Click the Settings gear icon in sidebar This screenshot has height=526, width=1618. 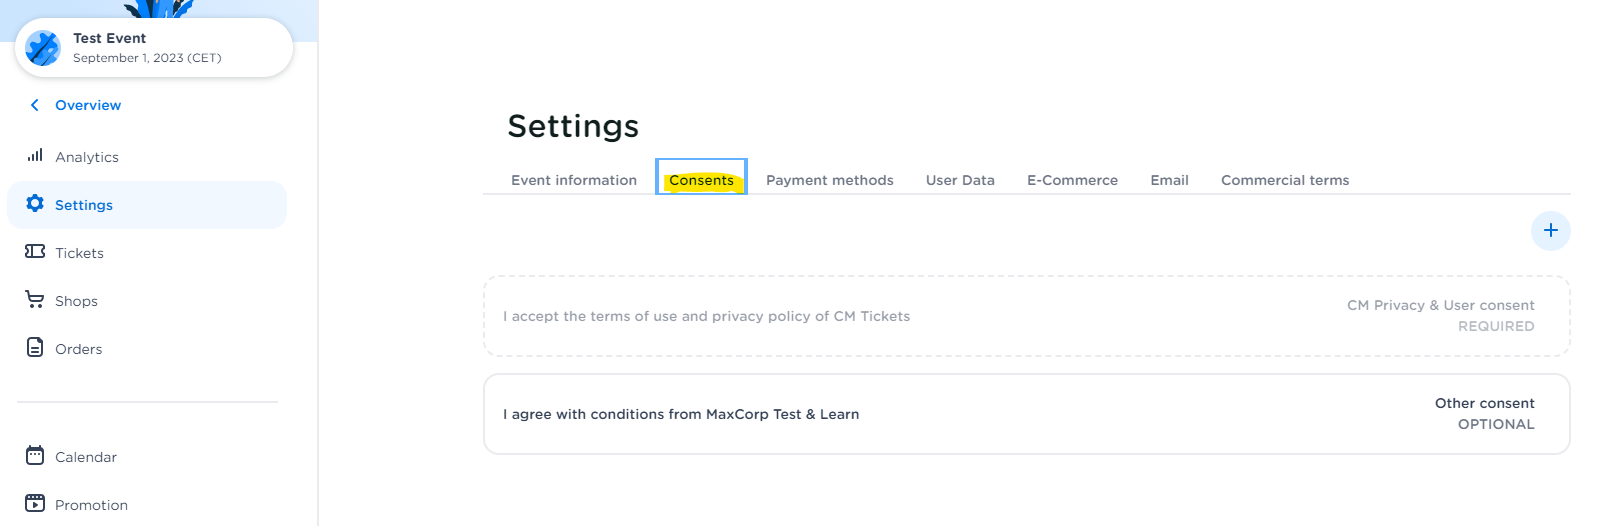[x=35, y=204]
